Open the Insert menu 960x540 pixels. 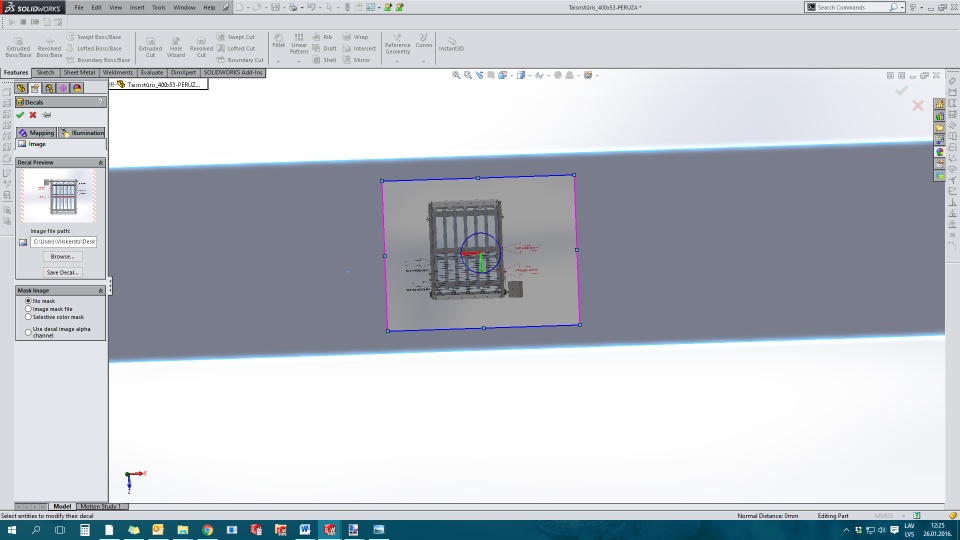(137, 7)
